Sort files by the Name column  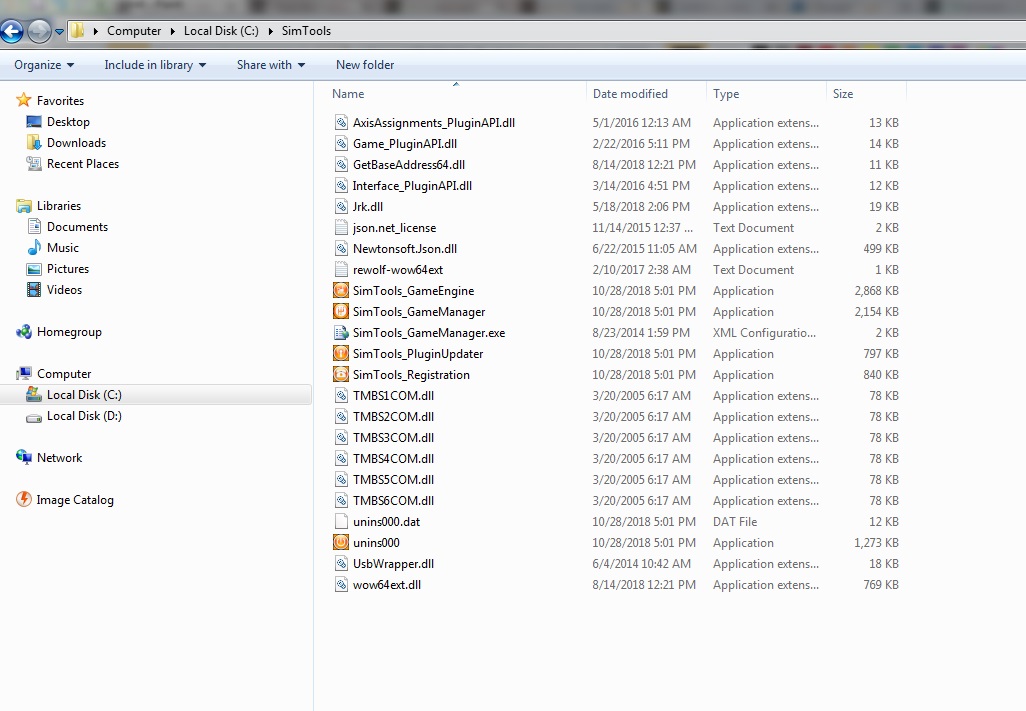tap(456, 94)
